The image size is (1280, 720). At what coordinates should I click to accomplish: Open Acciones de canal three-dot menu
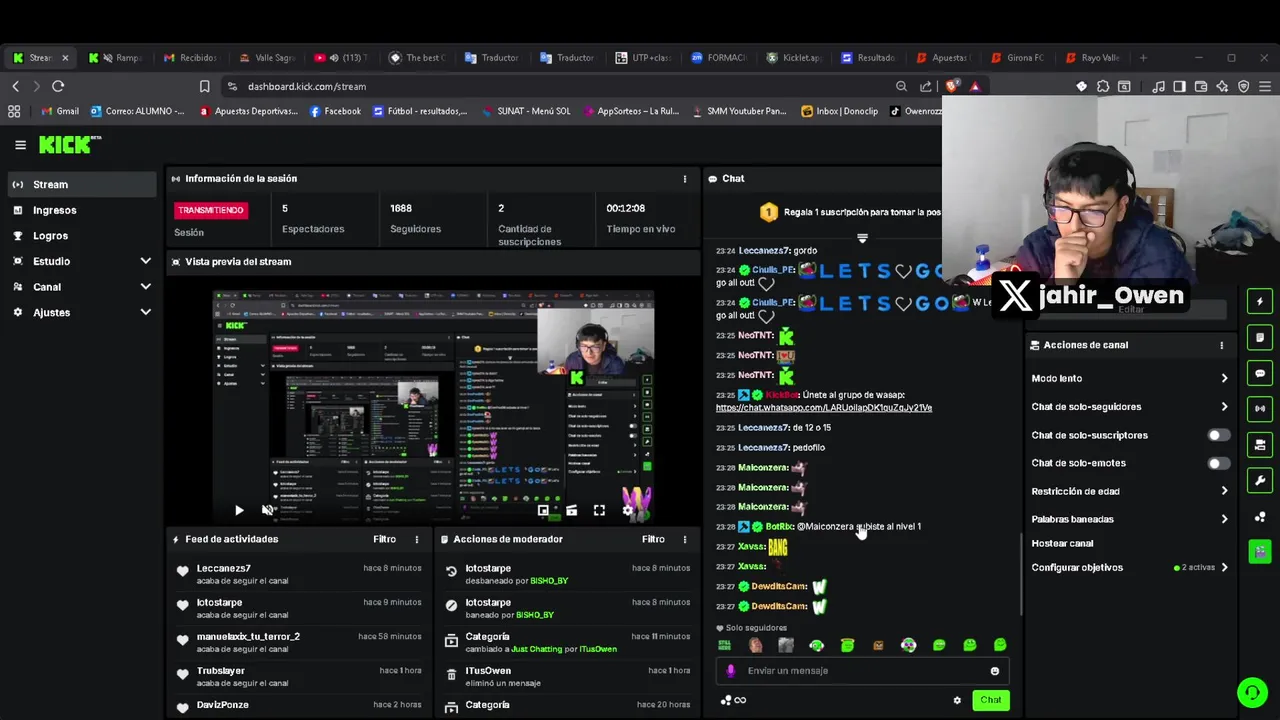pyautogui.click(x=1221, y=345)
